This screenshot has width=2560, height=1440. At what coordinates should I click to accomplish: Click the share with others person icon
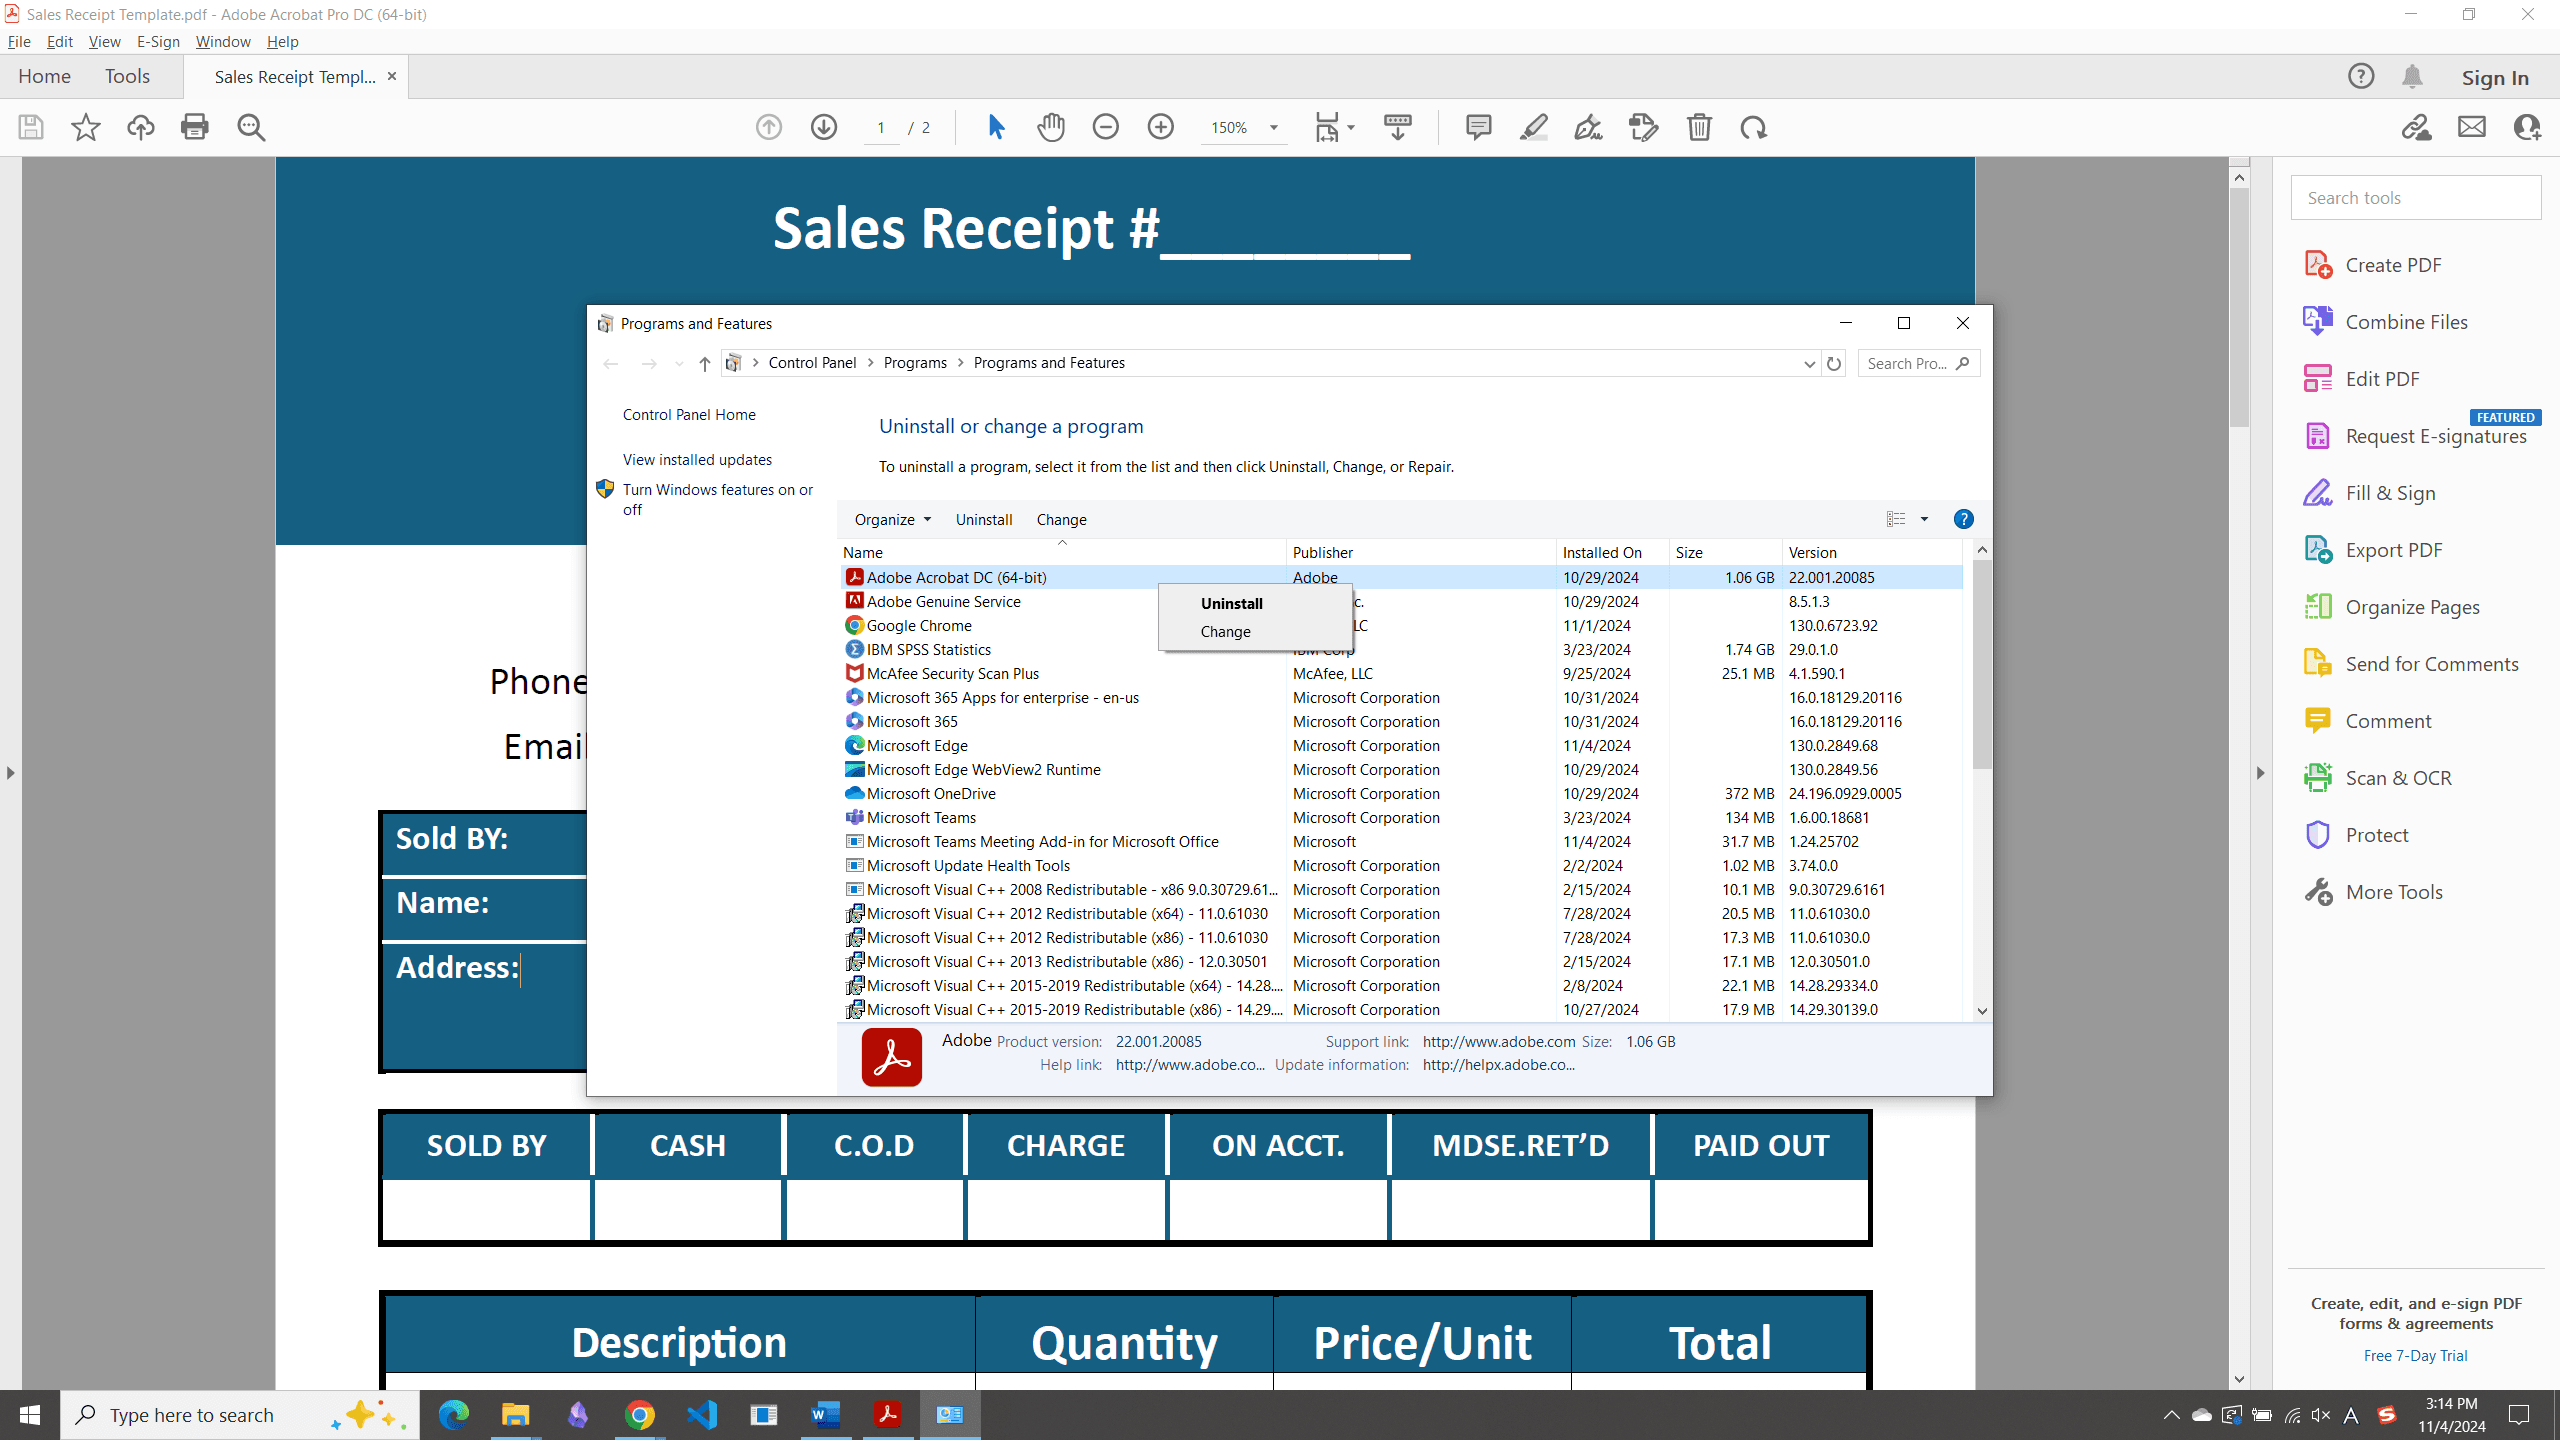pos(2527,127)
